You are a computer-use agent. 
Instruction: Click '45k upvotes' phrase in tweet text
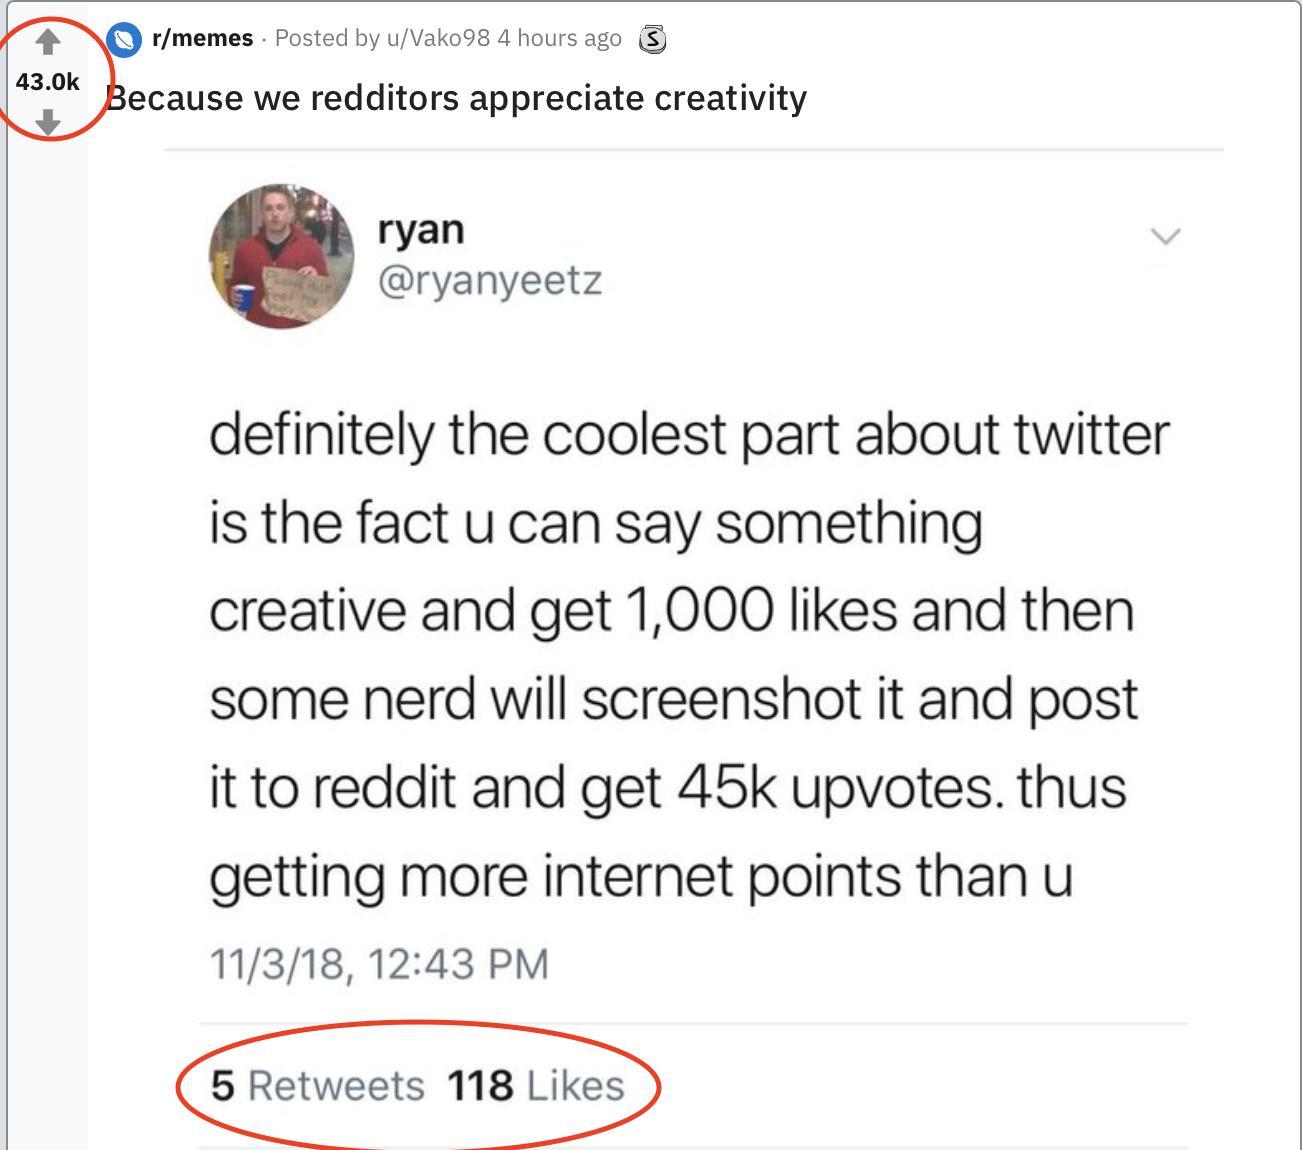click(840, 788)
